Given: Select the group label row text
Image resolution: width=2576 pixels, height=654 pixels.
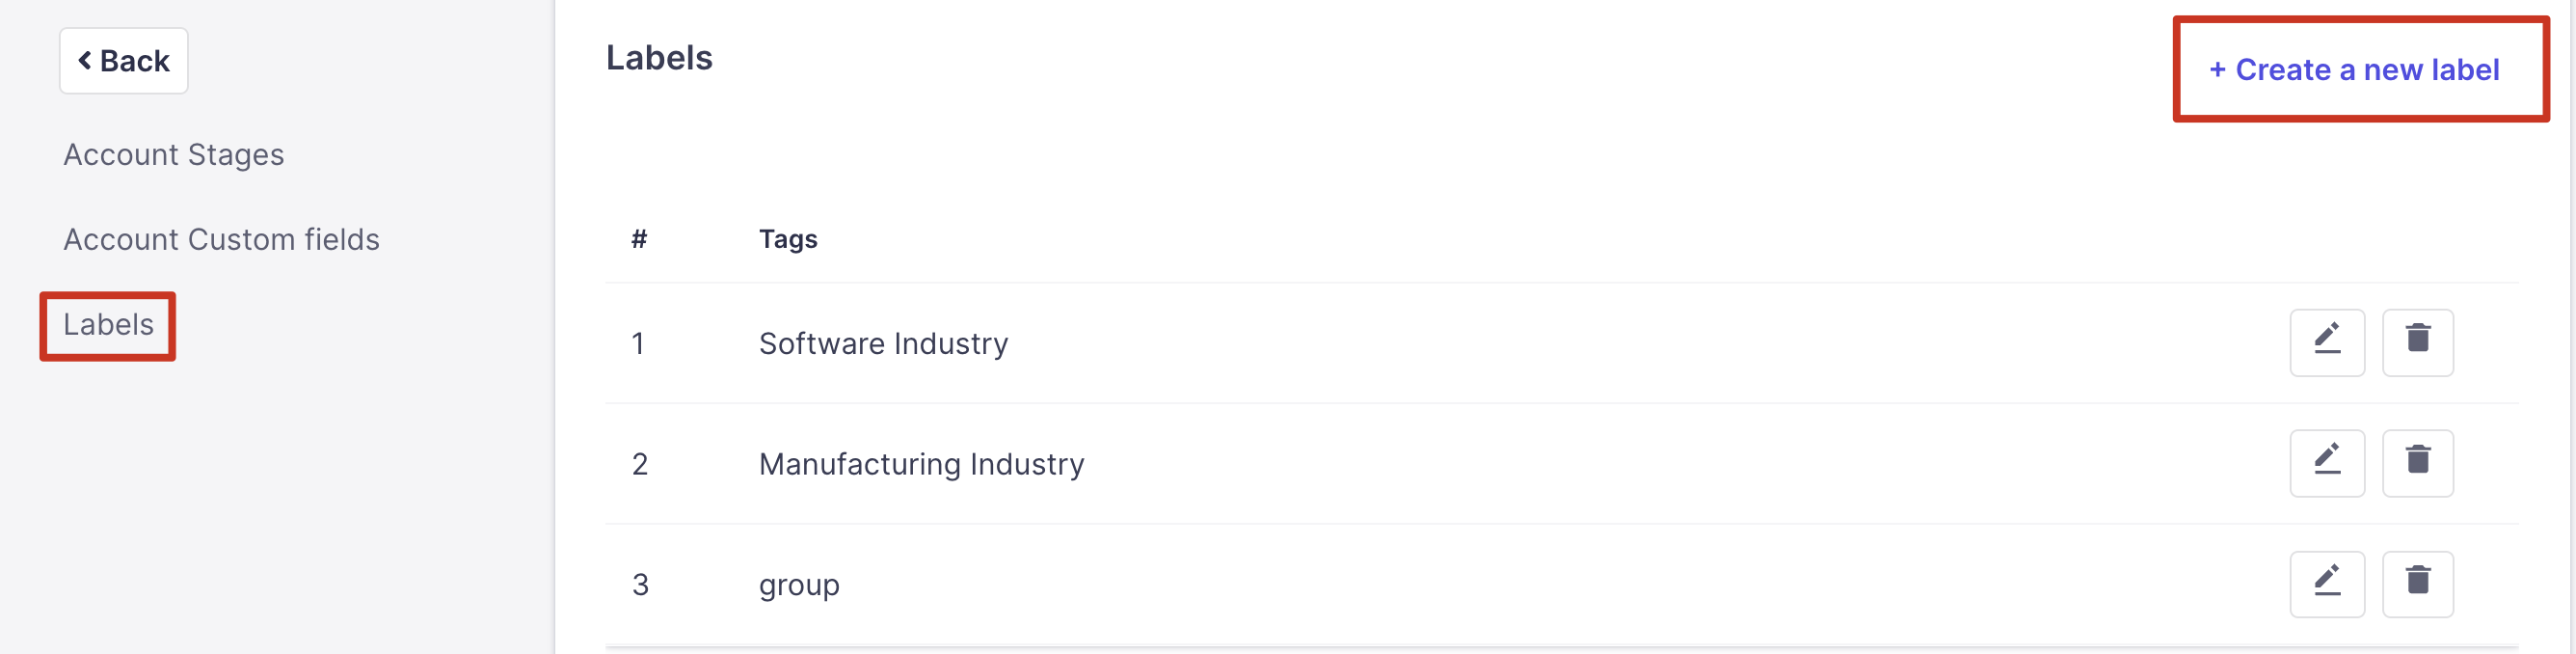Looking at the screenshot, I should [799, 585].
